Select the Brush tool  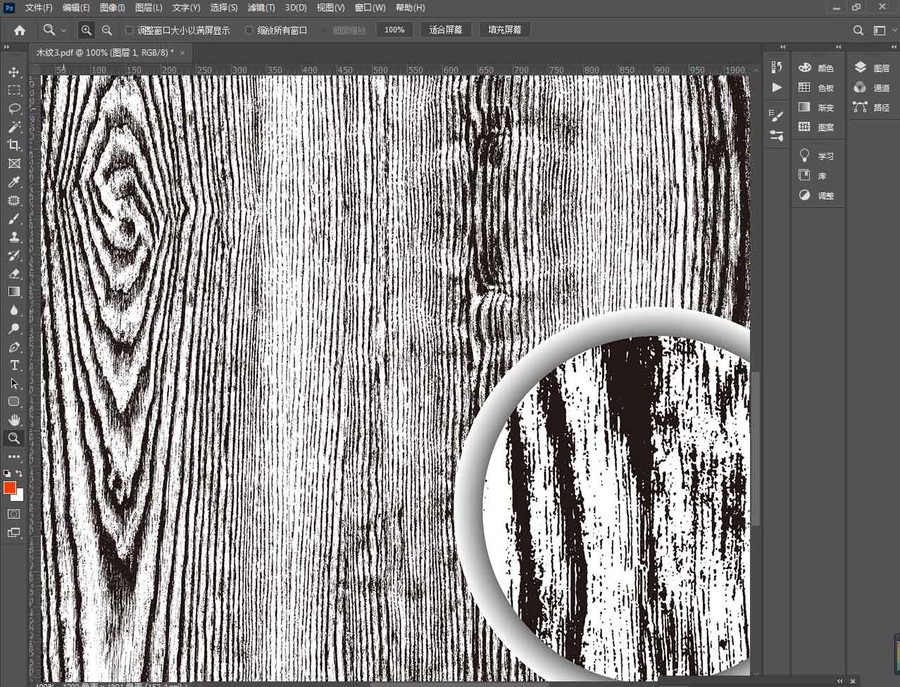[14, 219]
